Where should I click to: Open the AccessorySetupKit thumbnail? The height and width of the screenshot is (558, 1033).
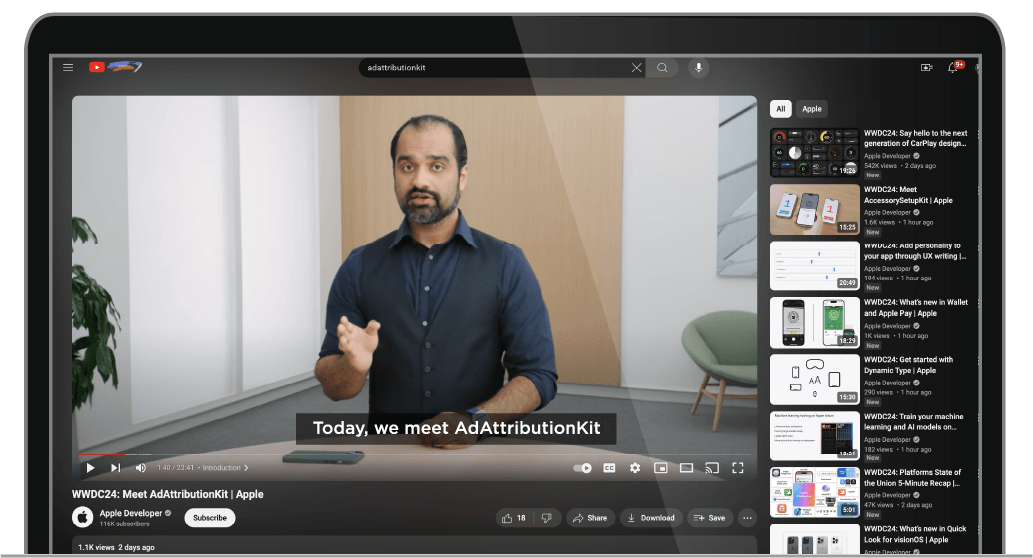coord(815,209)
